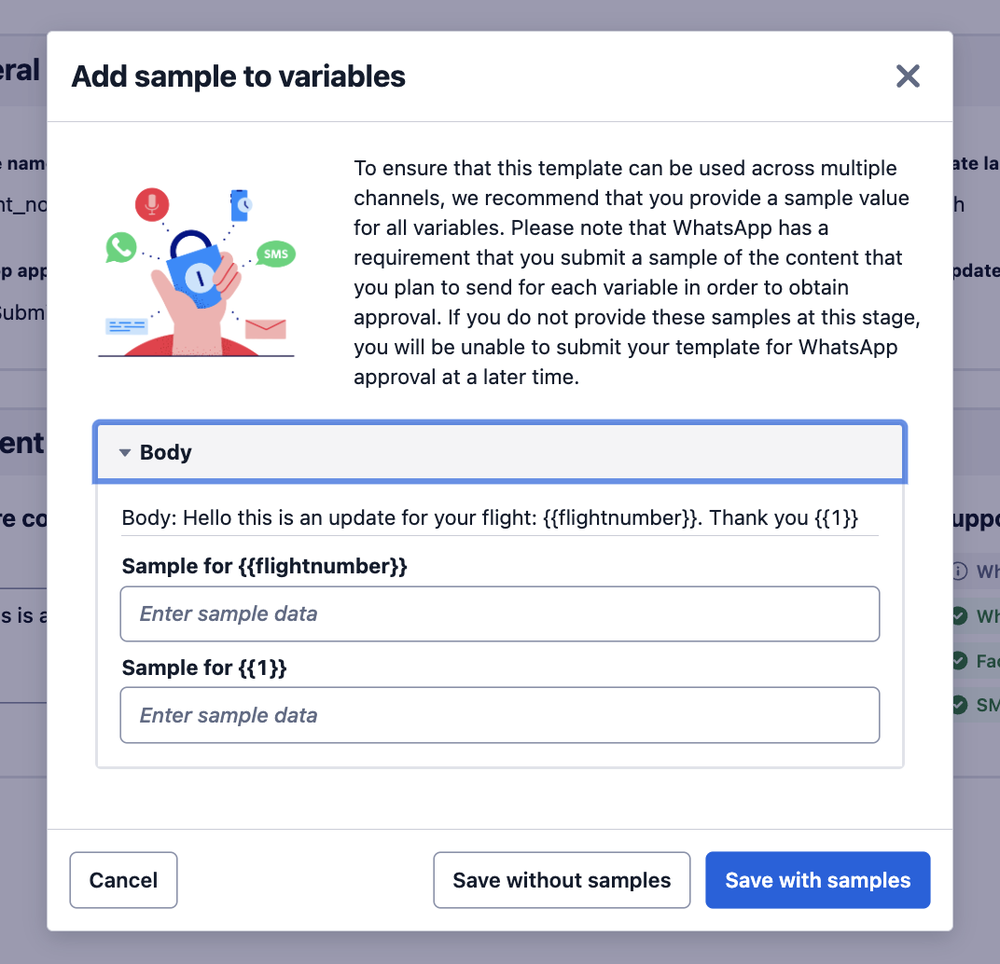Click the dialog title Add sample to variables
Screen dimensions: 1000x964
[x=238, y=76]
